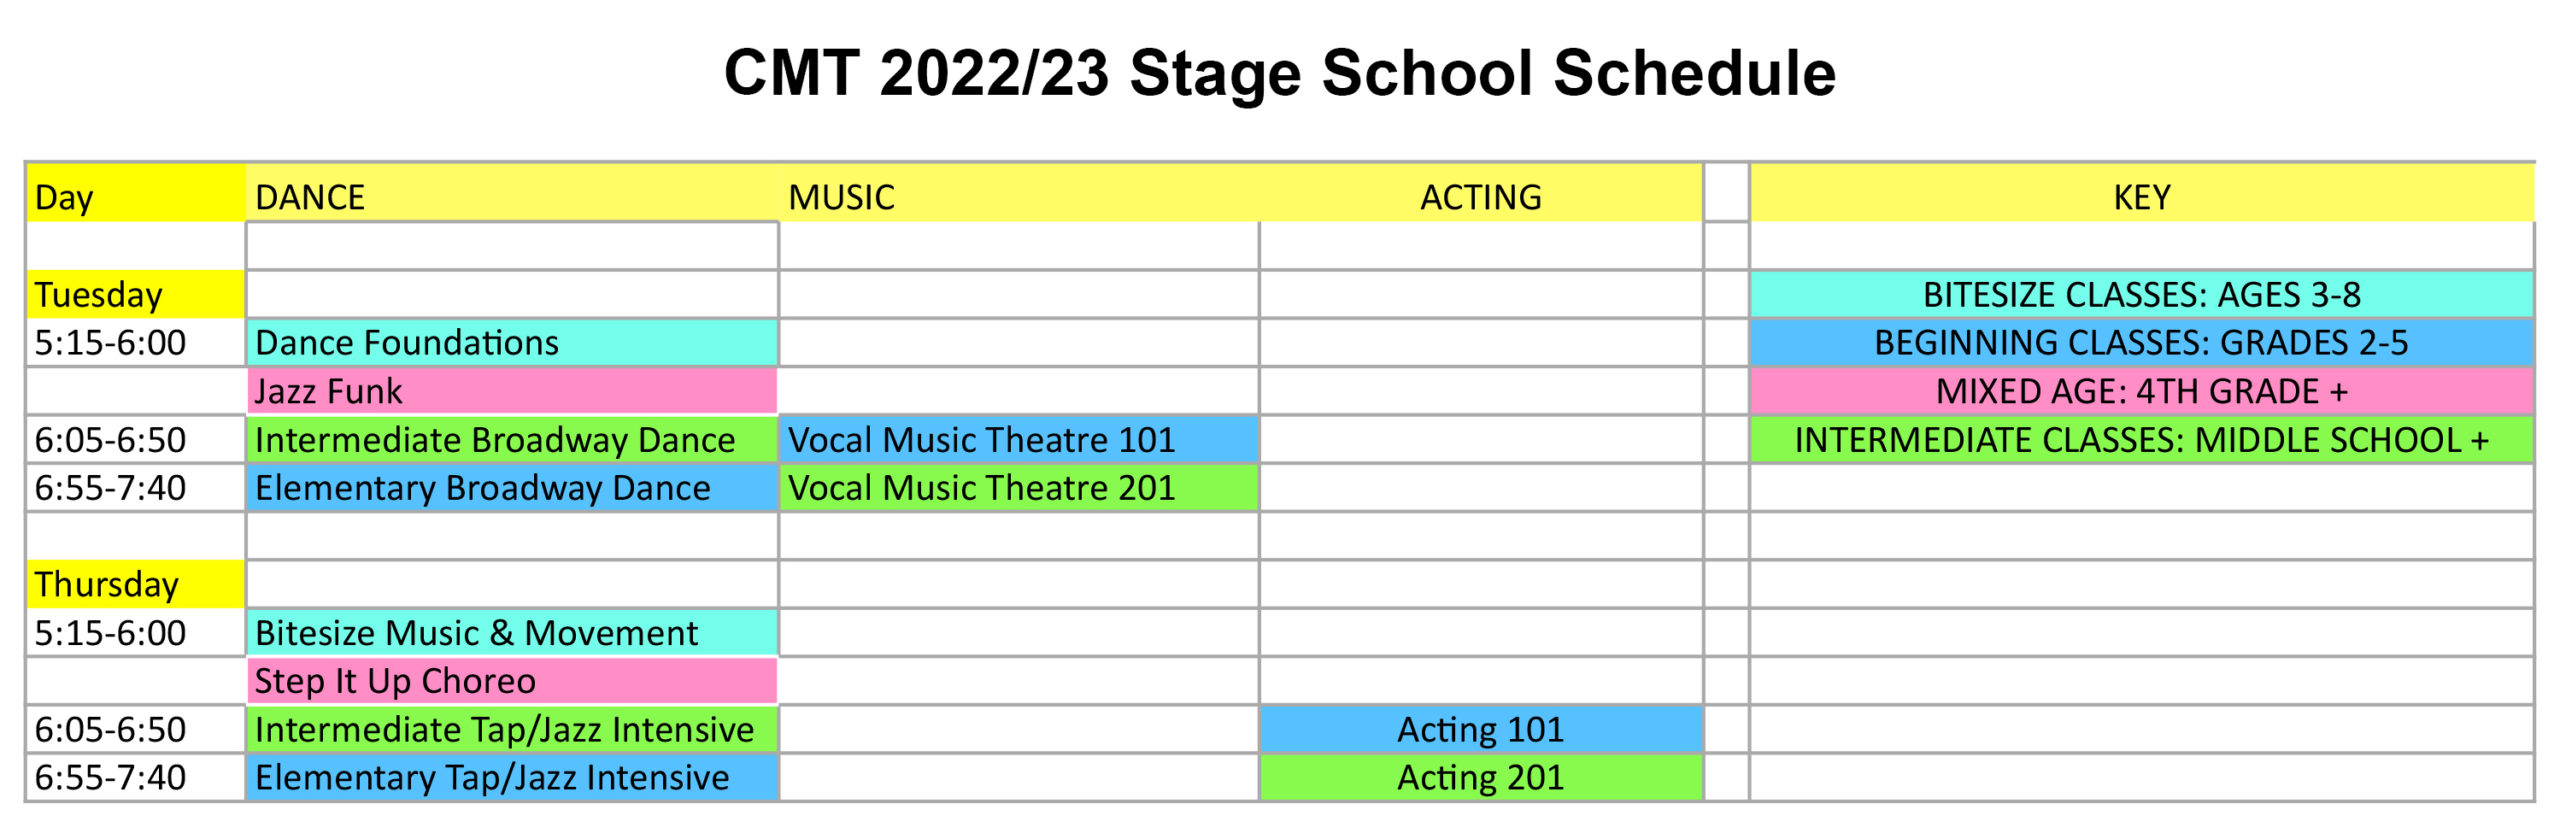Click Bitesize Music & Movement cell
The height and width of the screenshot is (833, 2560).
512,633
